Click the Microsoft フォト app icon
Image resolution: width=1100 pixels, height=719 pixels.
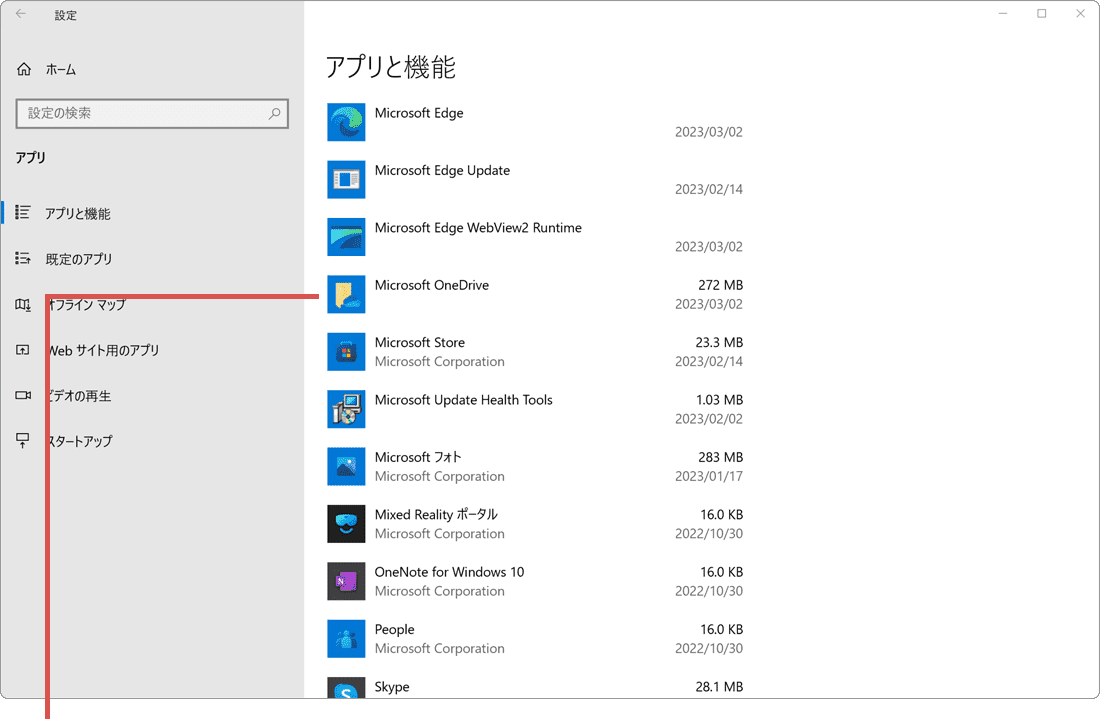click(x=346, y=466)
